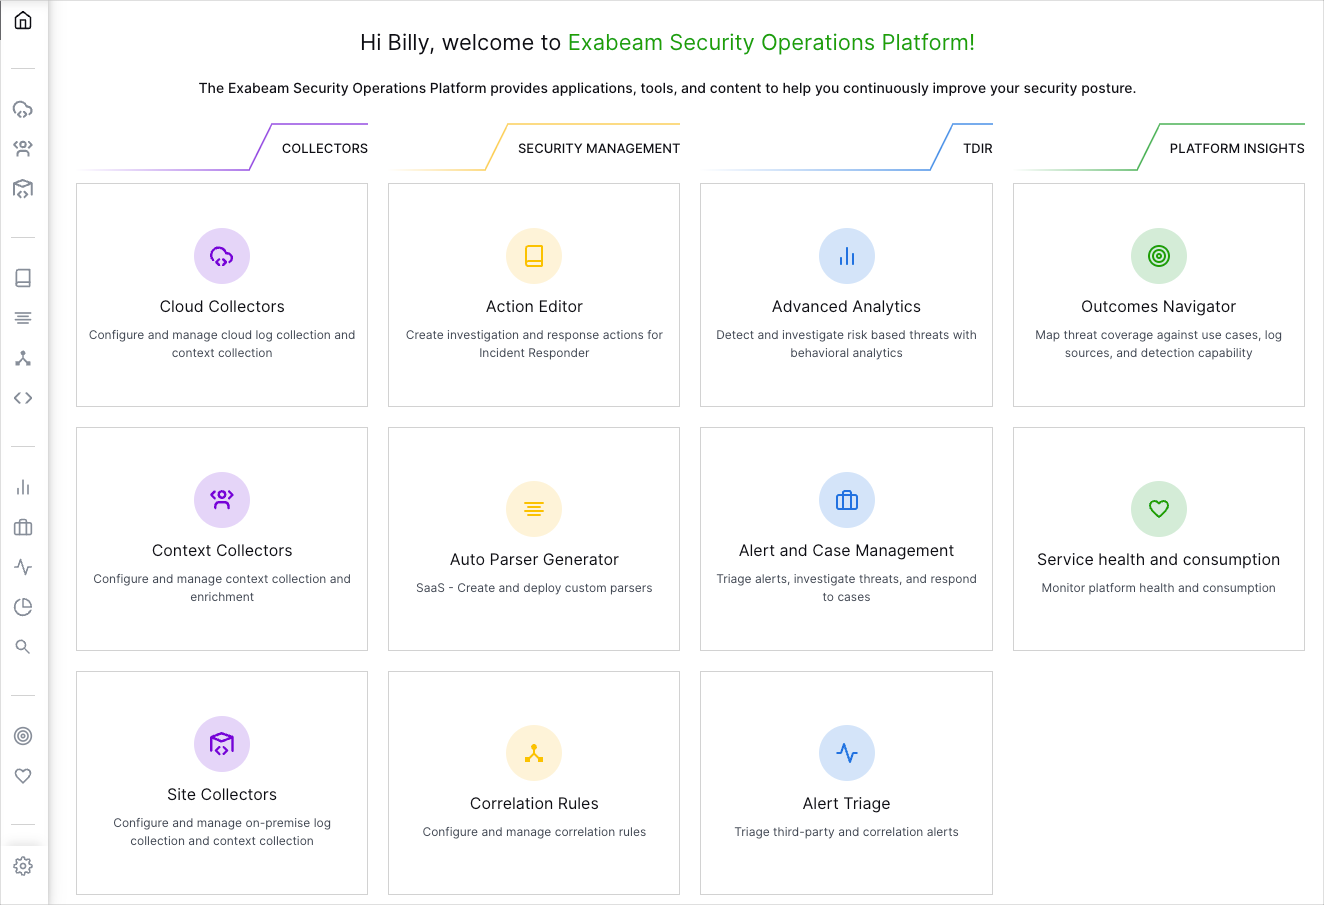Click 'Detect and investigate risk based threats' description
Image resolution: width=1324 pixels, height=905 pixels.
847,344
